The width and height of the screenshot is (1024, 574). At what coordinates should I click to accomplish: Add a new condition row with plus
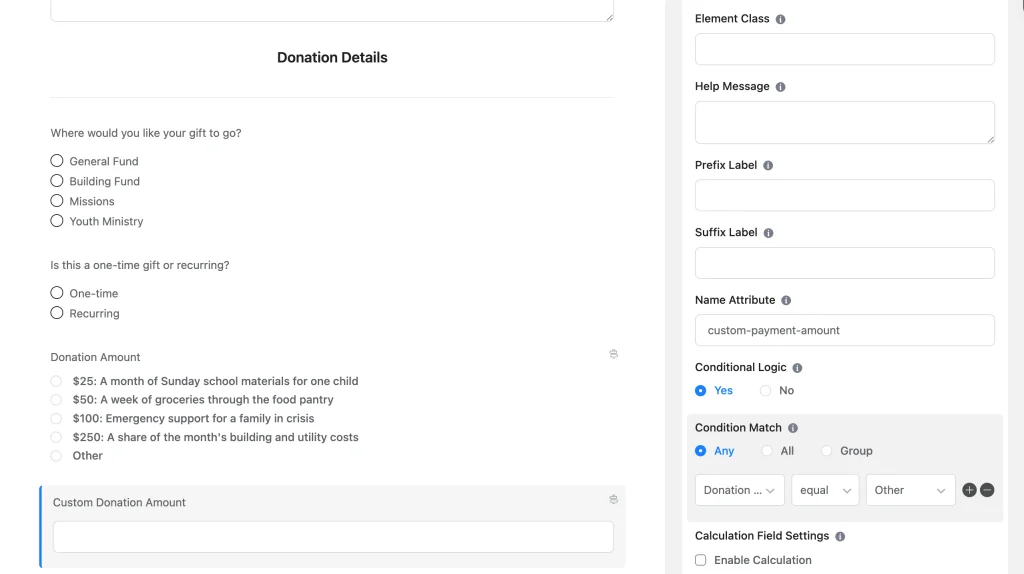969,490
